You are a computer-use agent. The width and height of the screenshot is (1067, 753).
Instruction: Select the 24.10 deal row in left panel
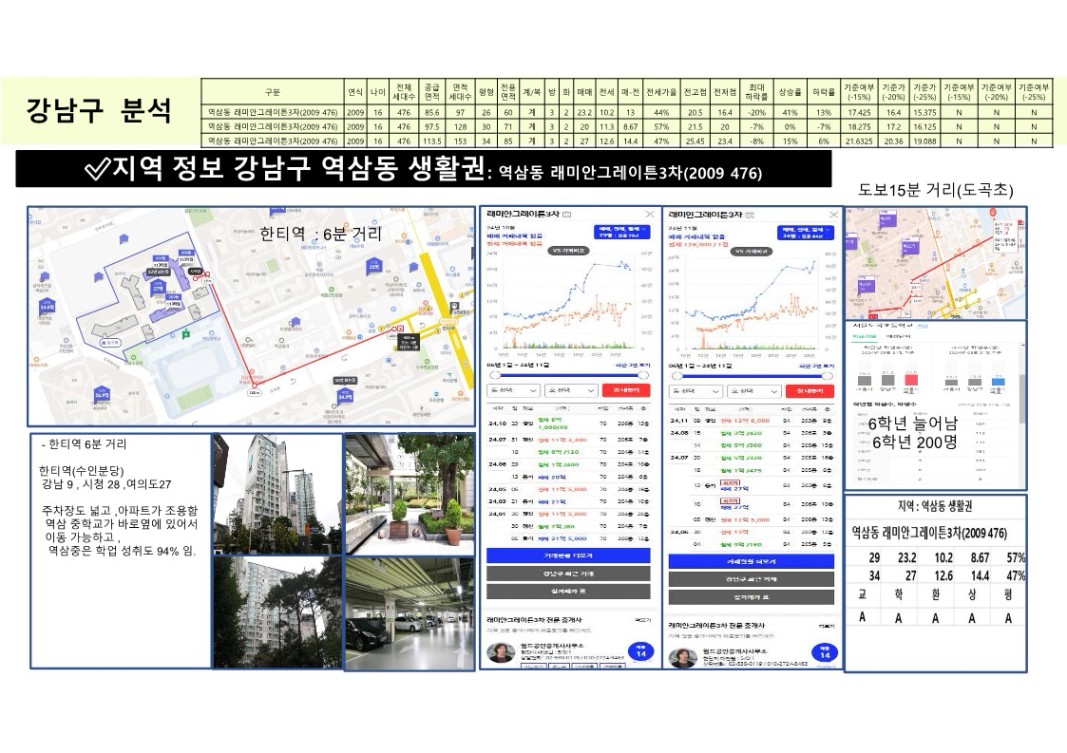click(568, 424)
